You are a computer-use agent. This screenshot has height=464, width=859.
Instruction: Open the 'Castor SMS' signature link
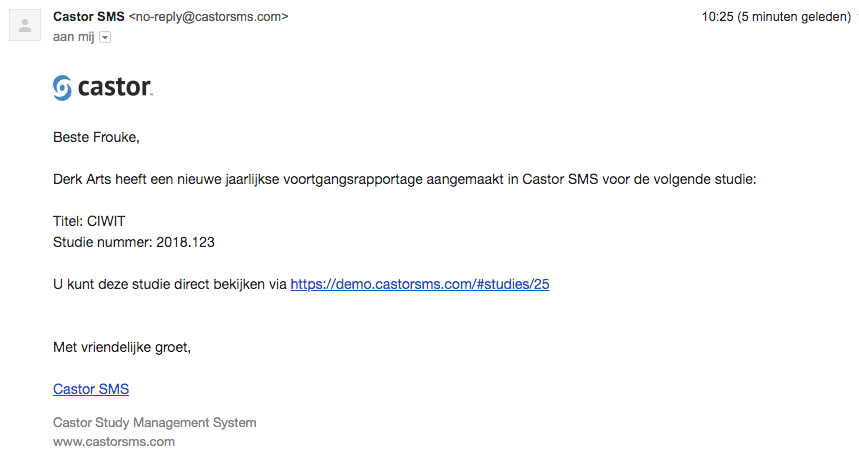coord(91,389)
